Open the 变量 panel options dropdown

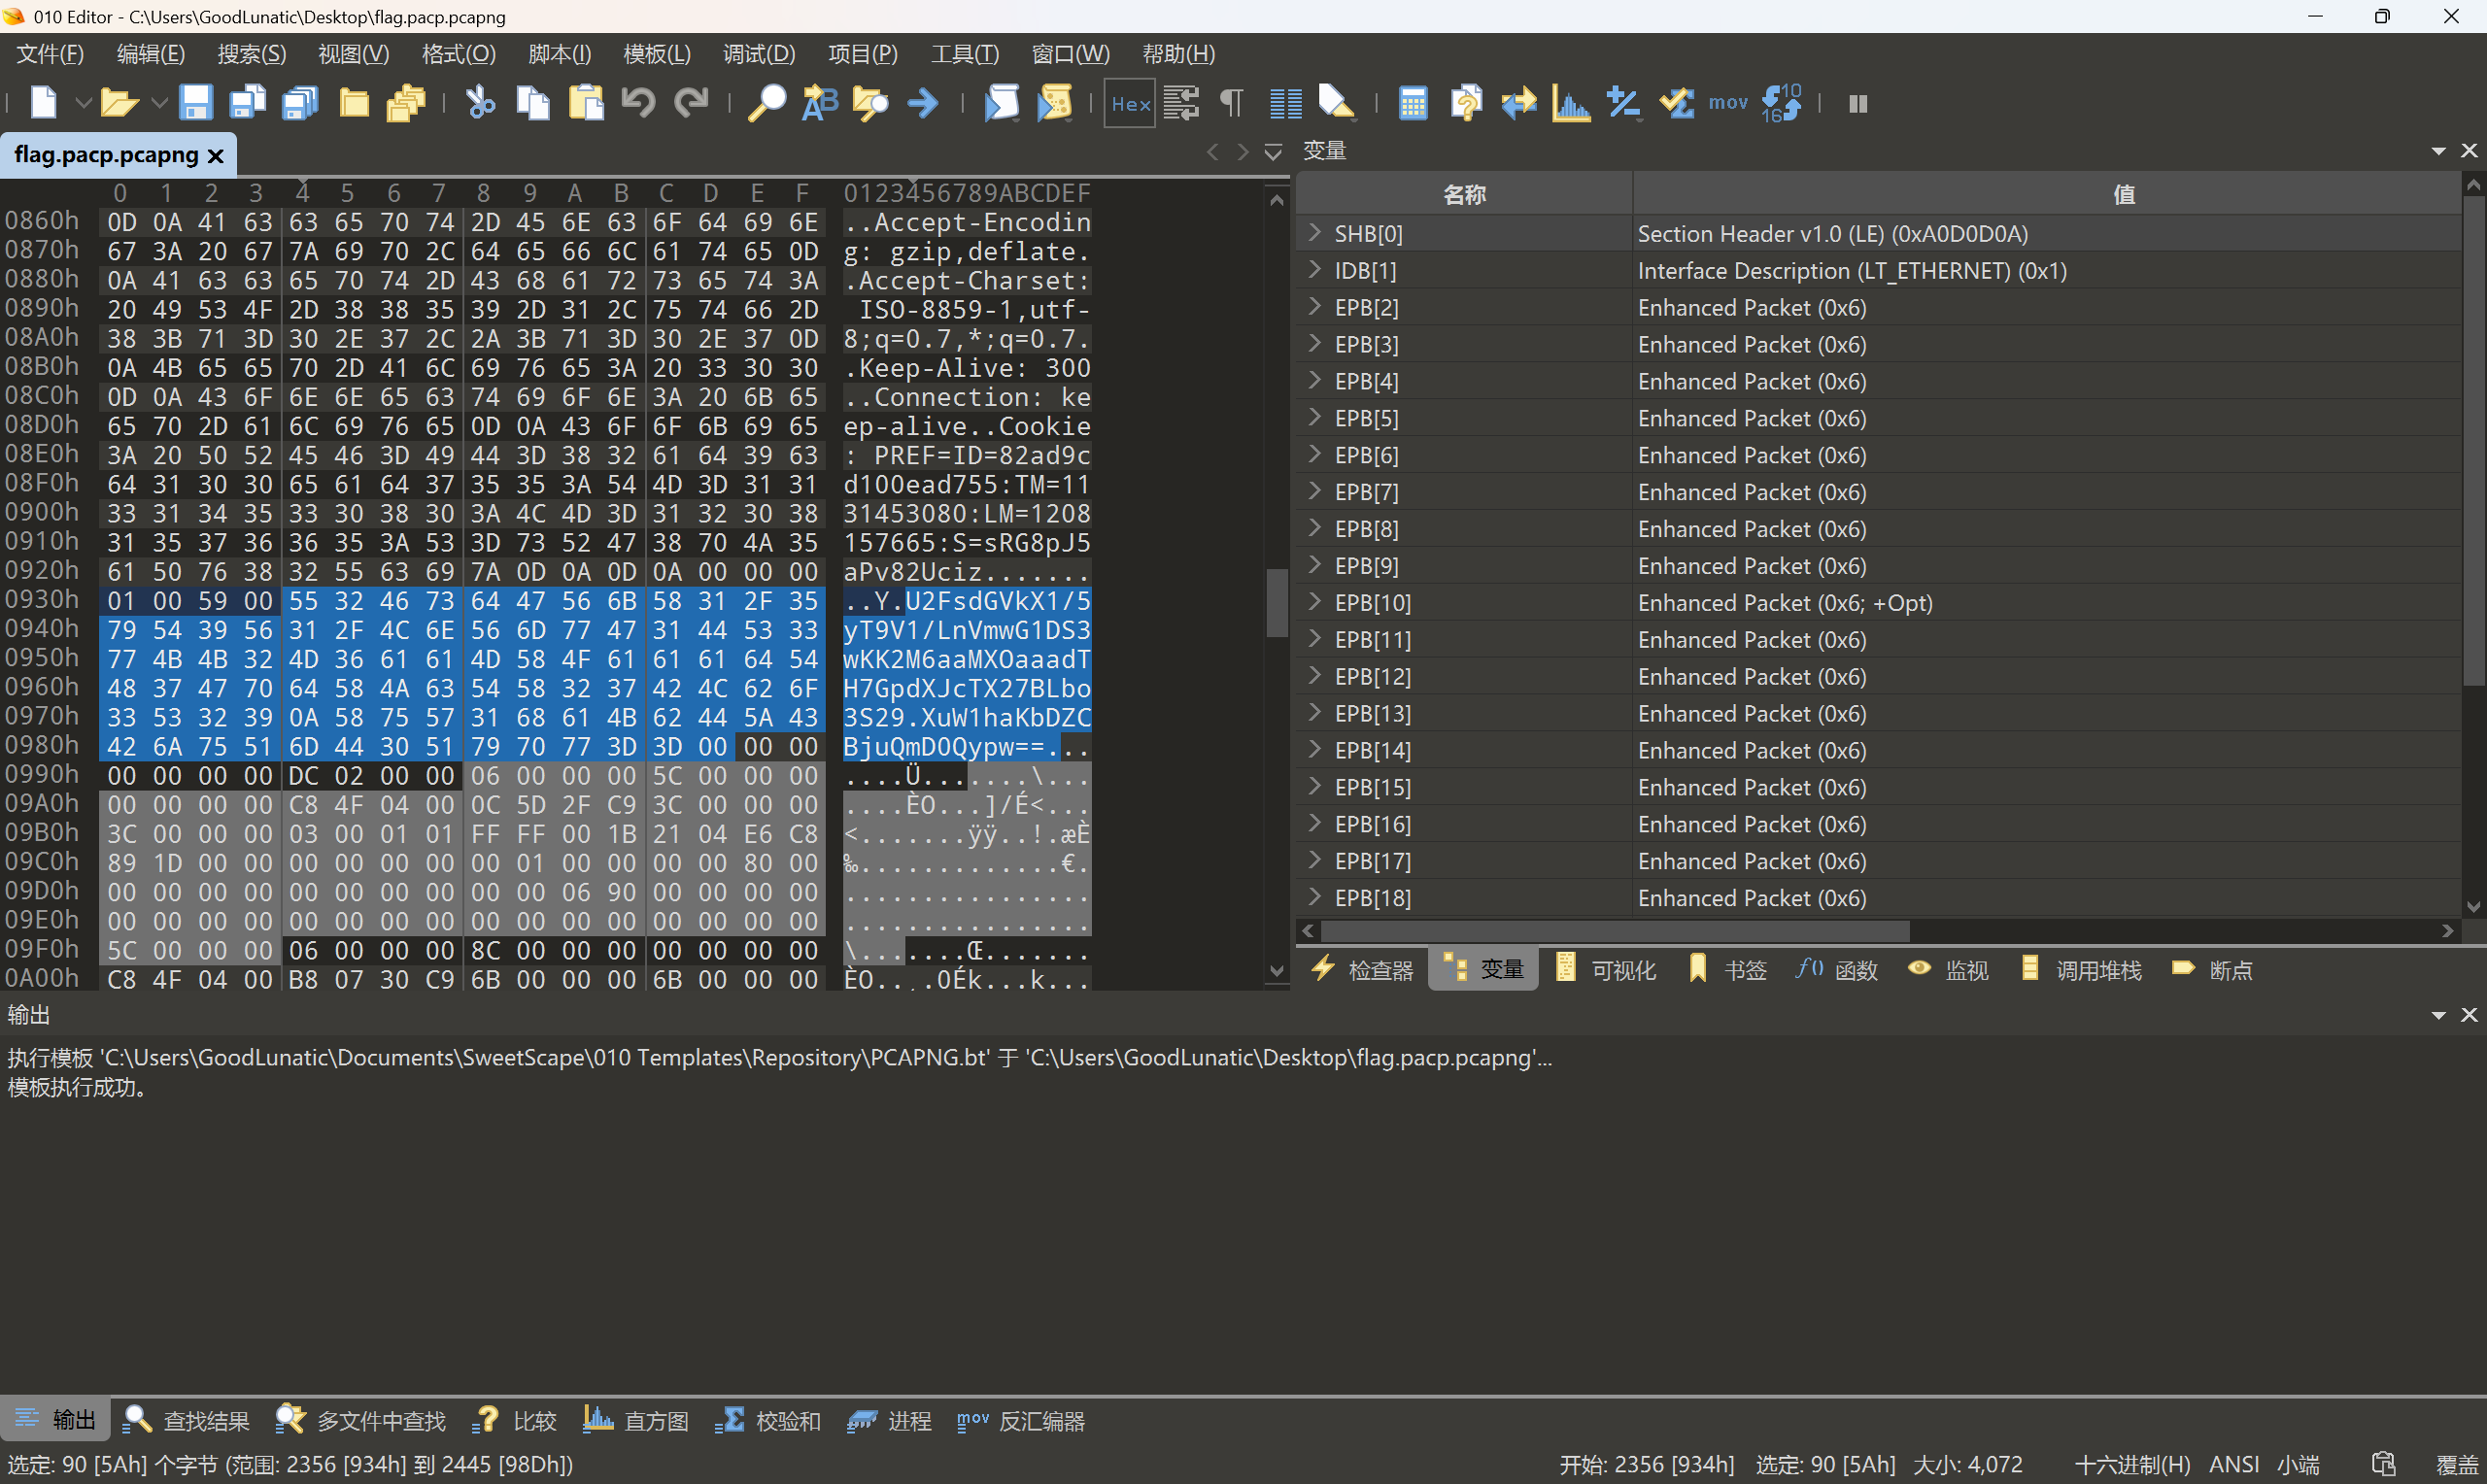[x=2438, y=151]
